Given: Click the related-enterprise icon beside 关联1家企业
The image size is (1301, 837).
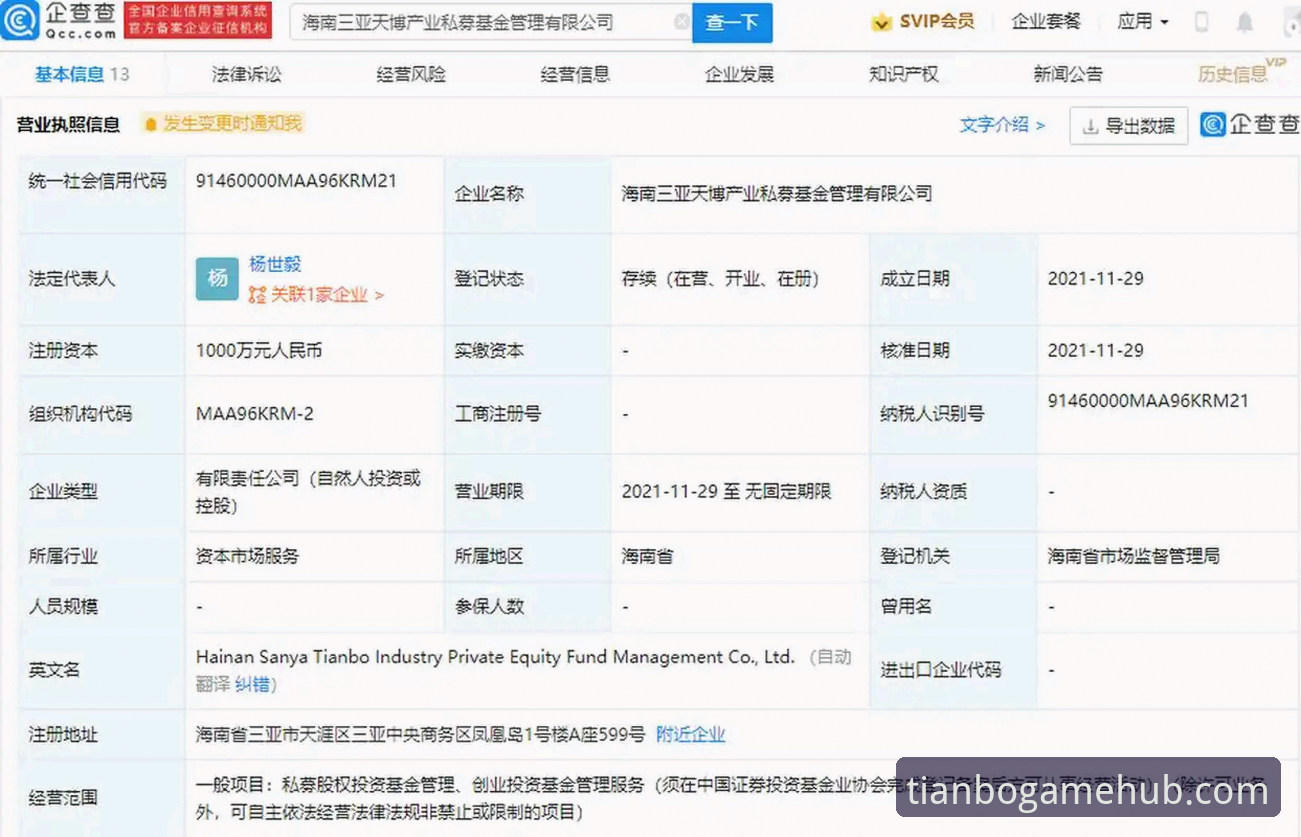Looking at the screenshot, I should 257,295.
